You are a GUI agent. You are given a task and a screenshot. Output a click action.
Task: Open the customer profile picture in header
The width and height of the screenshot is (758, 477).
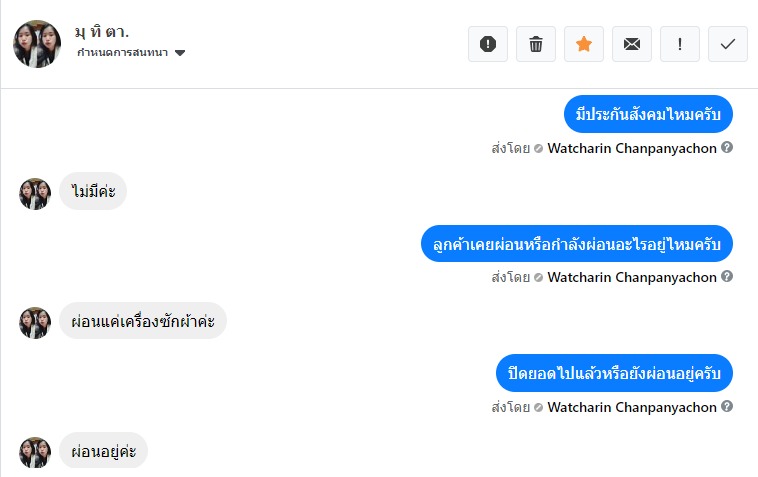click(37, 43)
